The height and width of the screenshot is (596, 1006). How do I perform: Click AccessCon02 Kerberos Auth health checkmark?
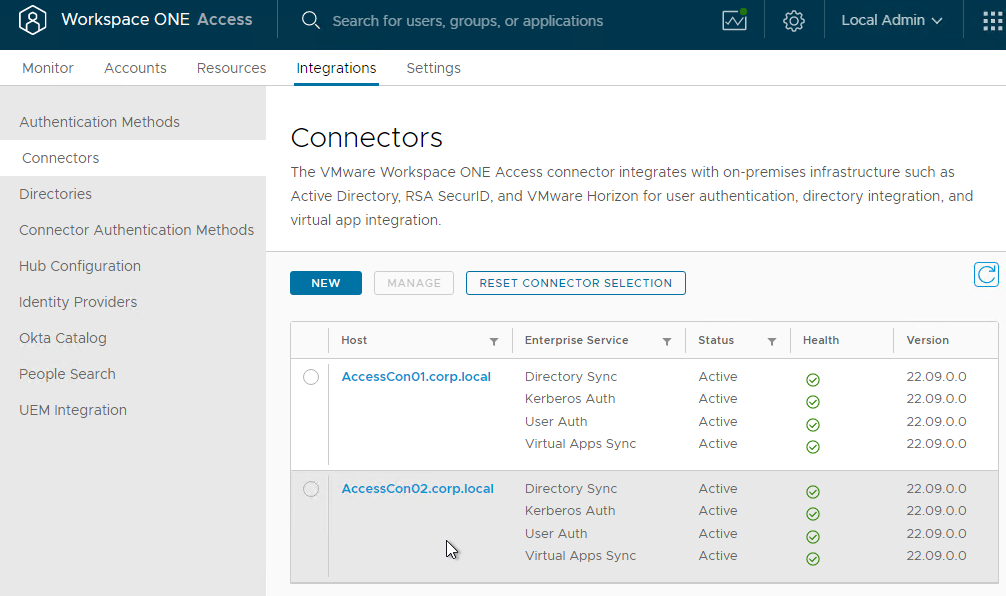(813, 514)
